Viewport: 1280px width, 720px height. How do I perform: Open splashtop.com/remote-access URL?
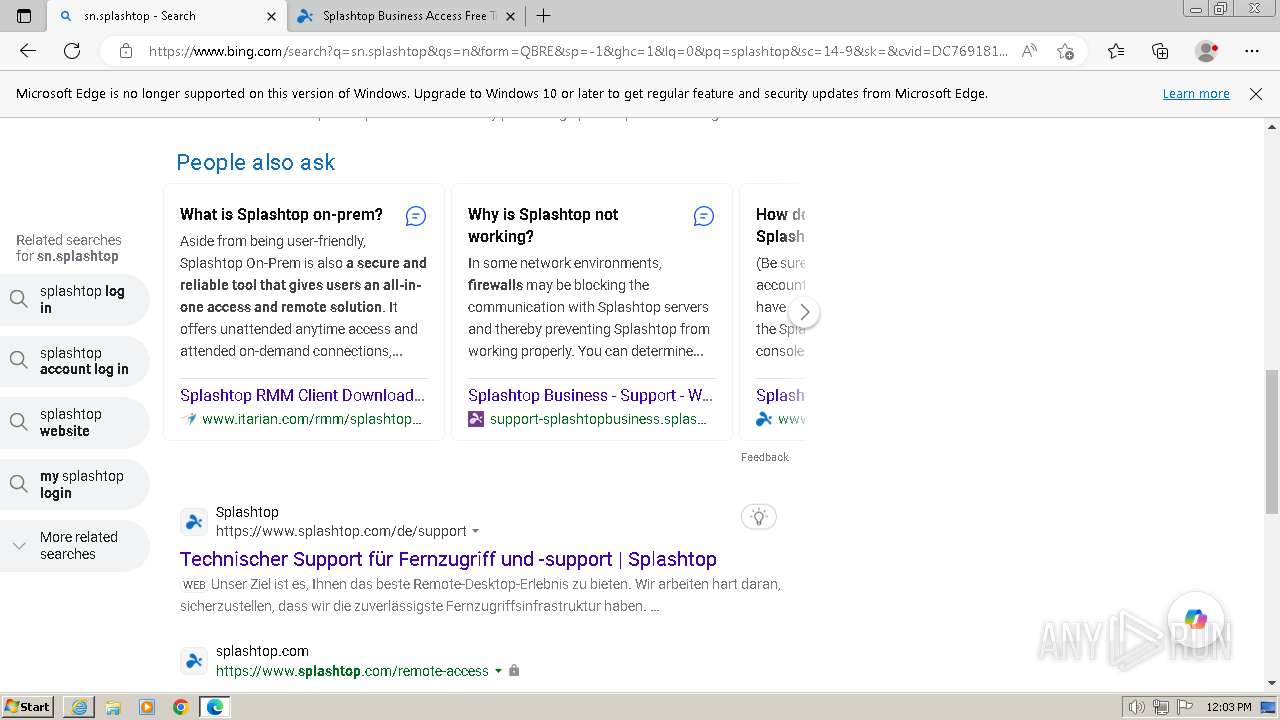352,671
